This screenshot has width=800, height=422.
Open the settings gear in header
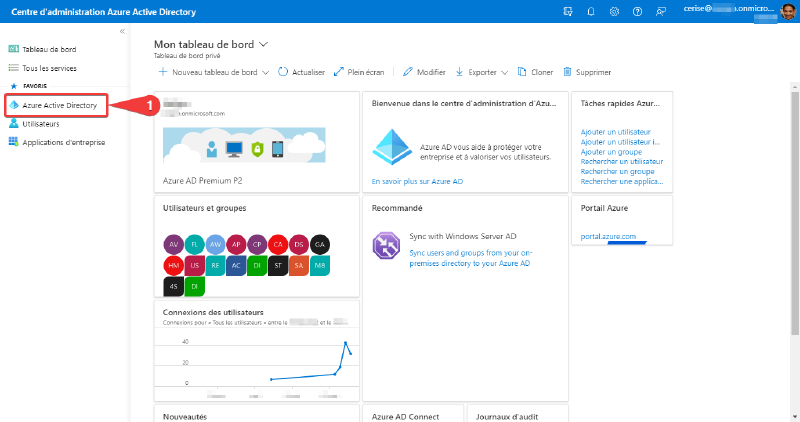[614, 11]
